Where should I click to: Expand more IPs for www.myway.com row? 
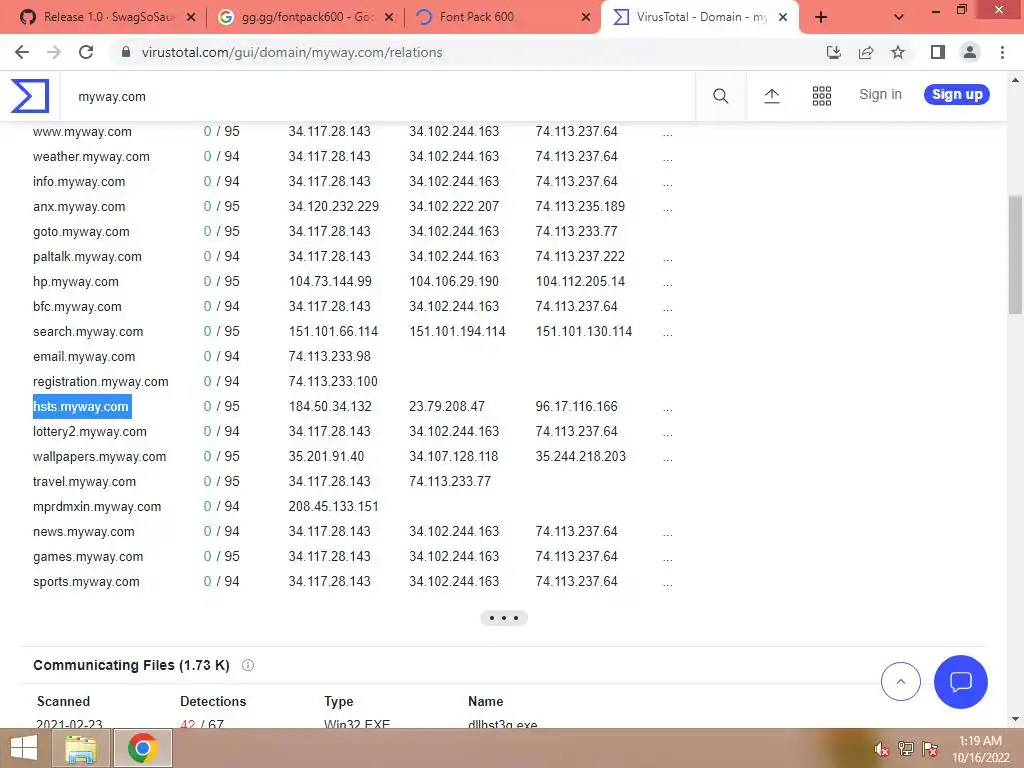pyautogui.click(x=667, y=134)
